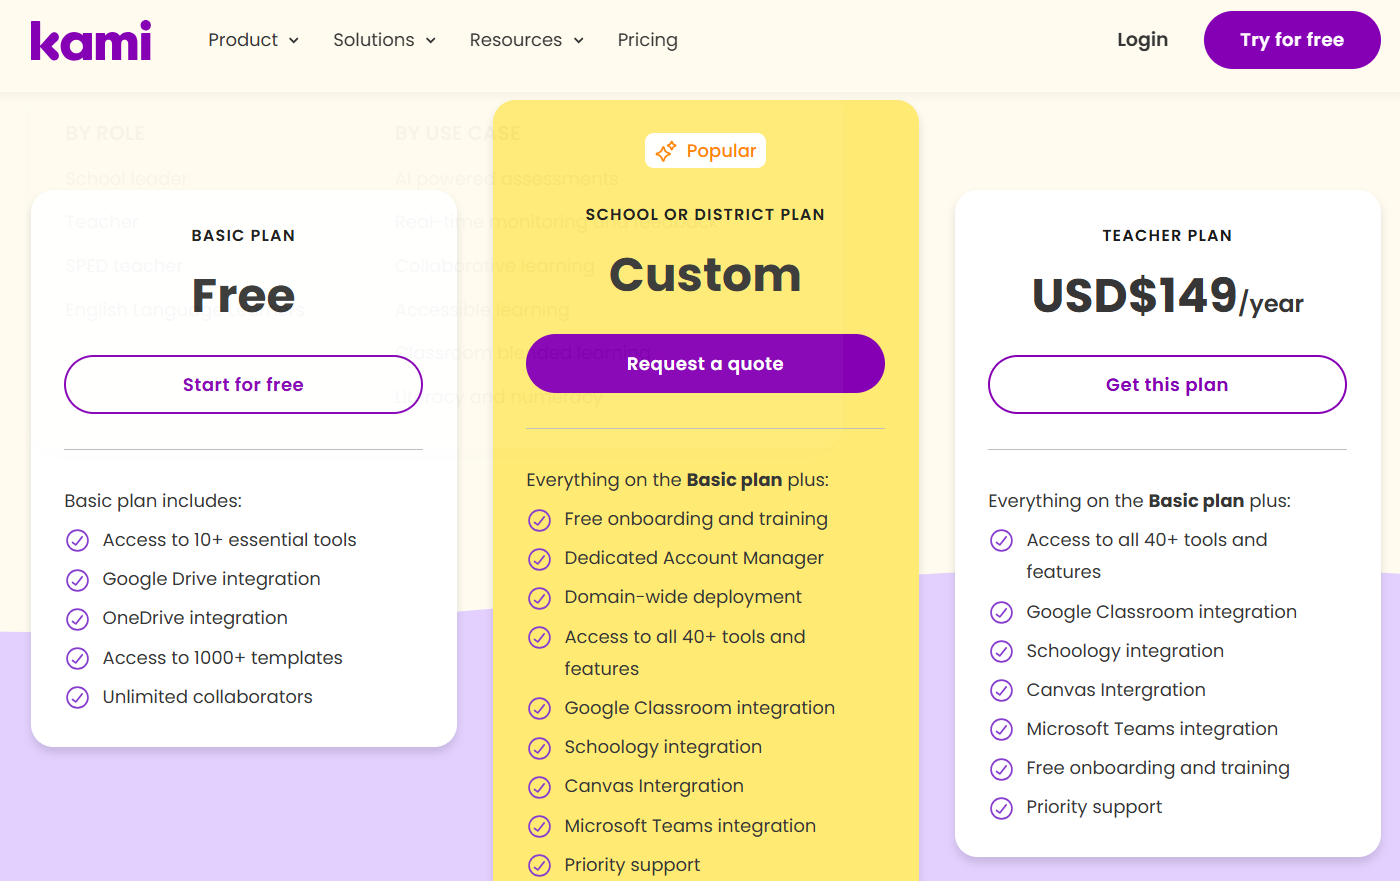Click the checkmark beside Unlimited collaborators
This screenshot has height=881, width=1400.
(x=78, y=697)
